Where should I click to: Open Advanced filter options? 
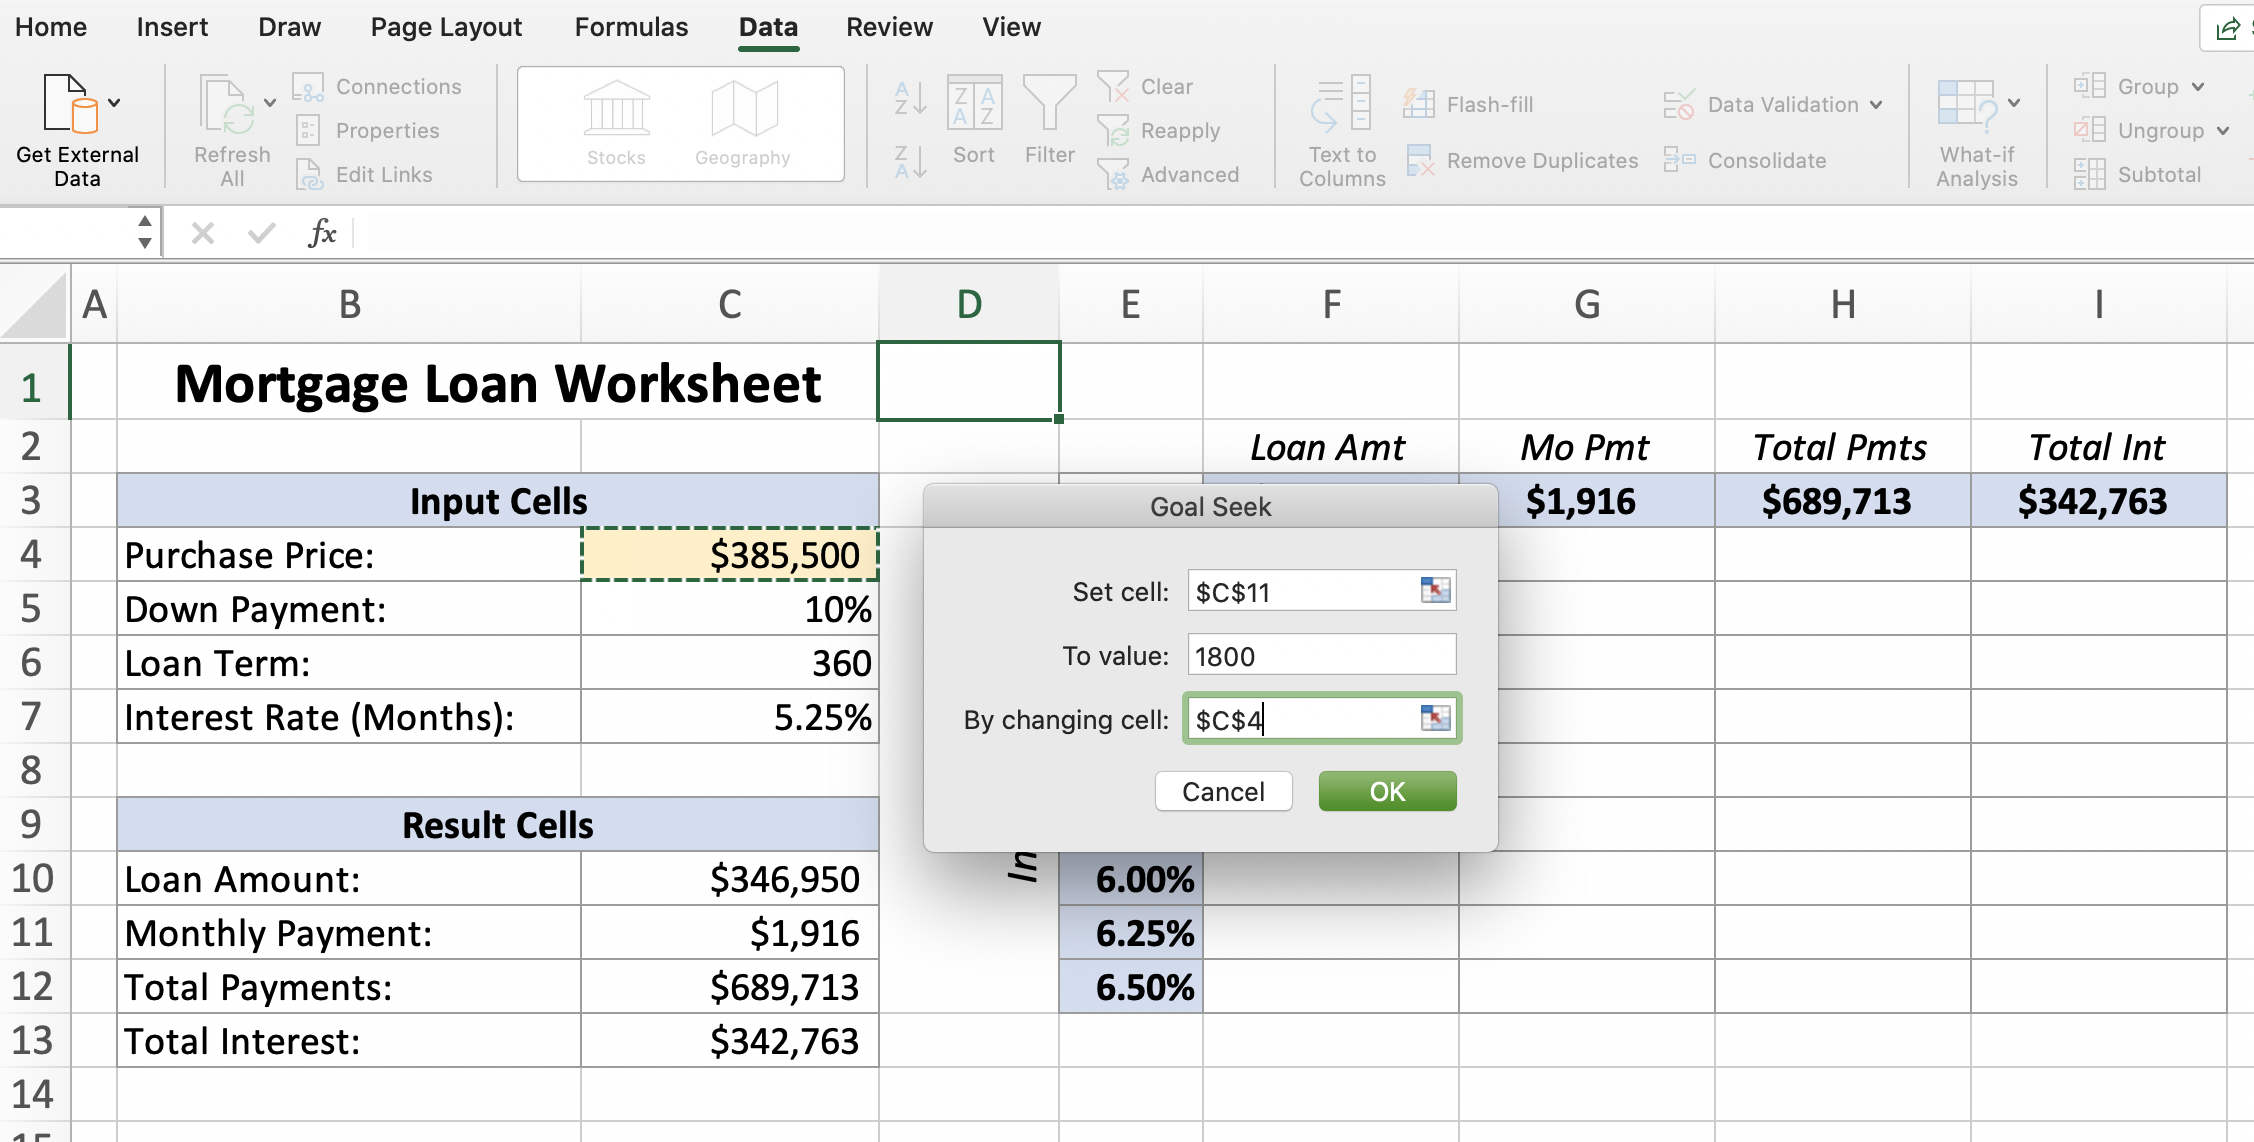click(x=1168, y=175)
